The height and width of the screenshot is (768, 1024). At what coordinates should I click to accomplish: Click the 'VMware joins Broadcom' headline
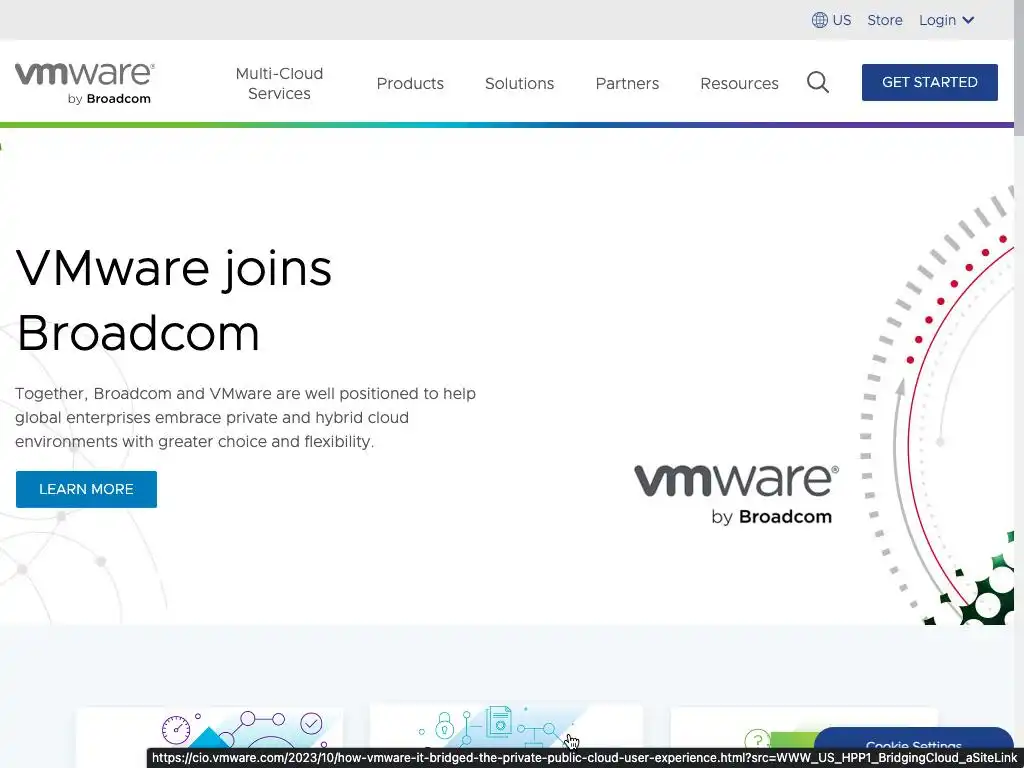pyautogui.click(x=174, y=300)
